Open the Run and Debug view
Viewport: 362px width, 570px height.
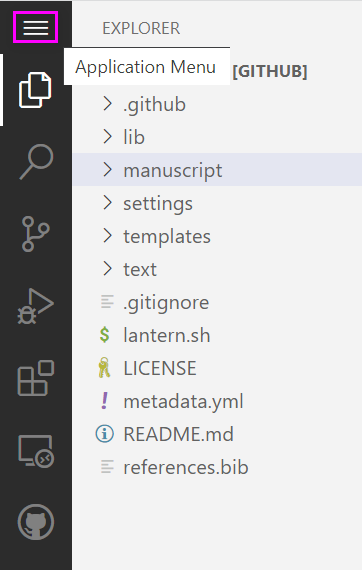(x=36, y=306)
